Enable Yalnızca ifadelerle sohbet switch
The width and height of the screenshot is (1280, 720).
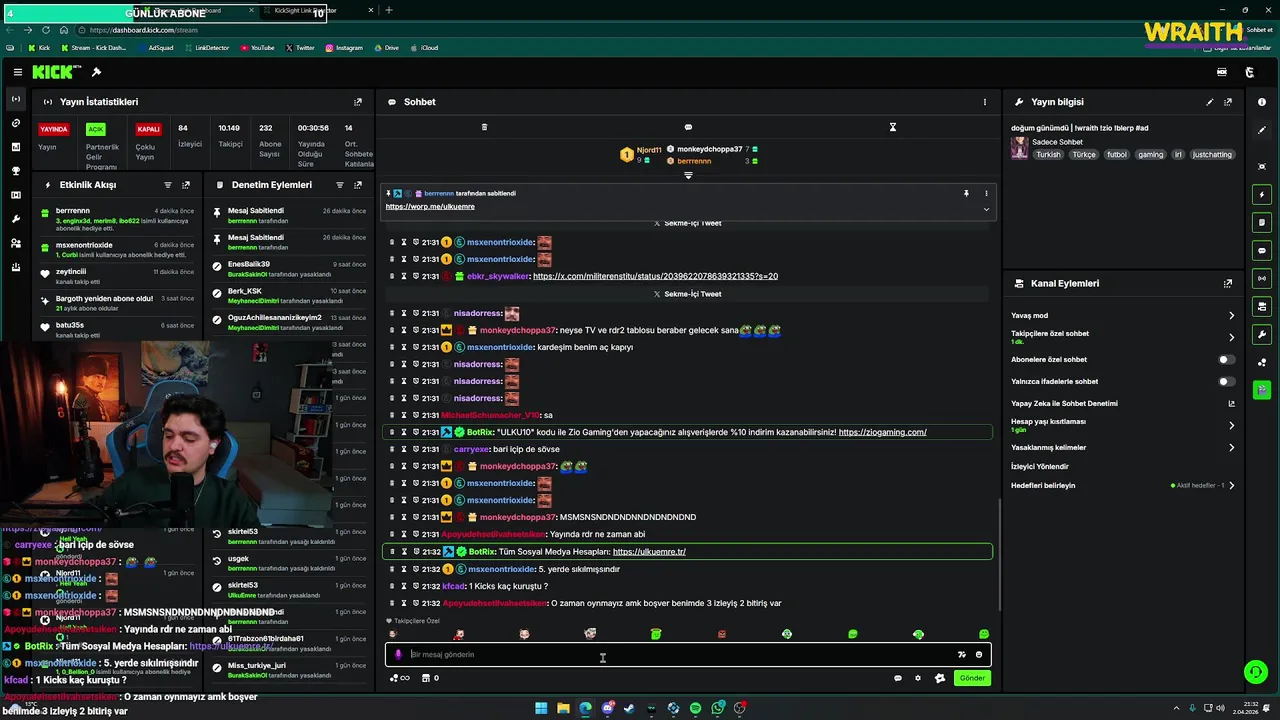point(1226,381)
